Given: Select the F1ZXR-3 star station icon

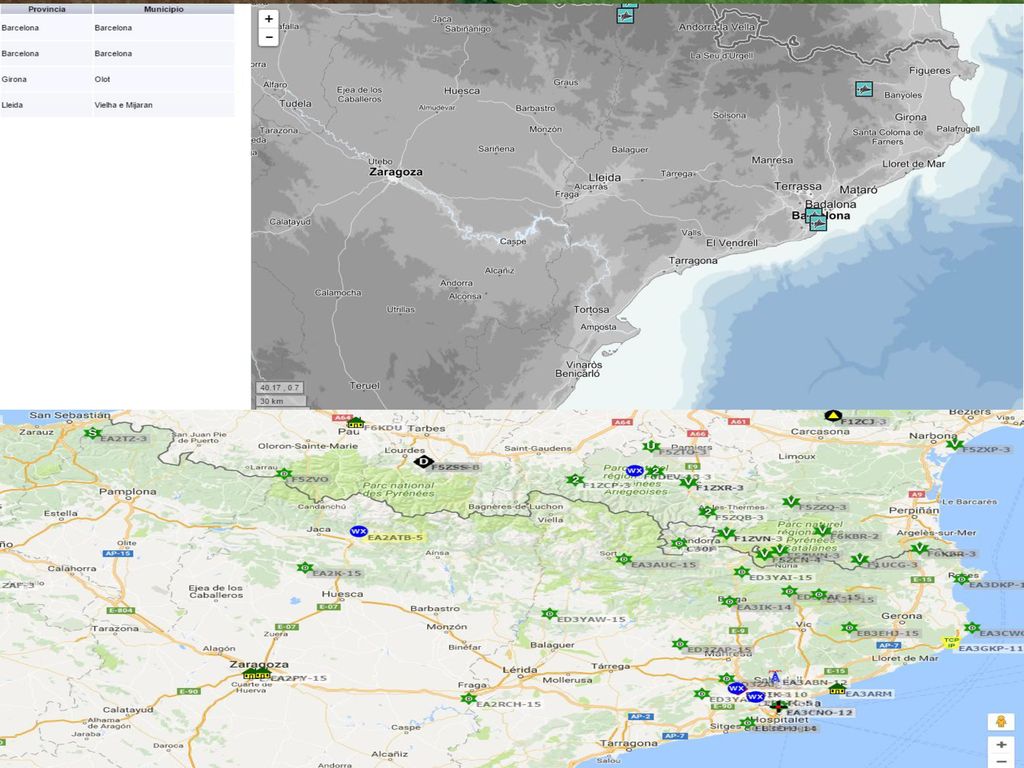Looking at the screenshot, I should [x=688, y=483].
